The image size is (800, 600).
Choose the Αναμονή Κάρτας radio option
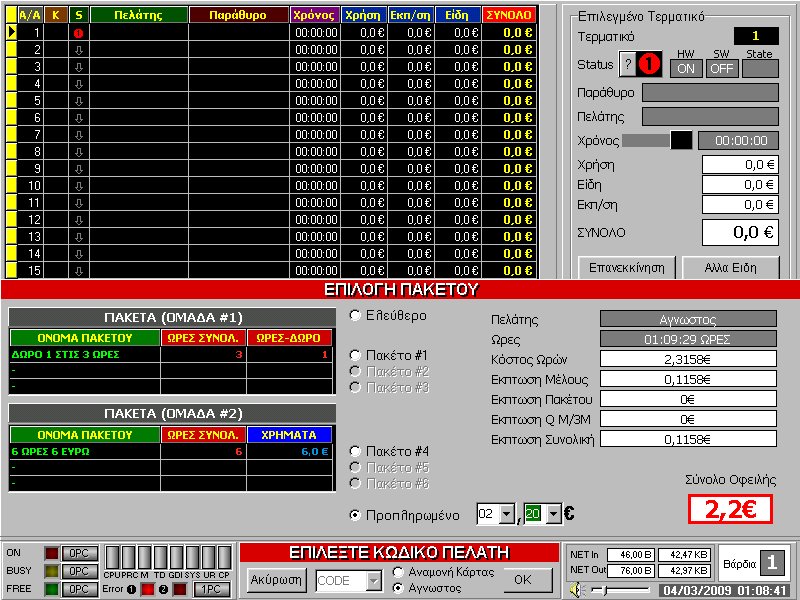click(400, 572)
